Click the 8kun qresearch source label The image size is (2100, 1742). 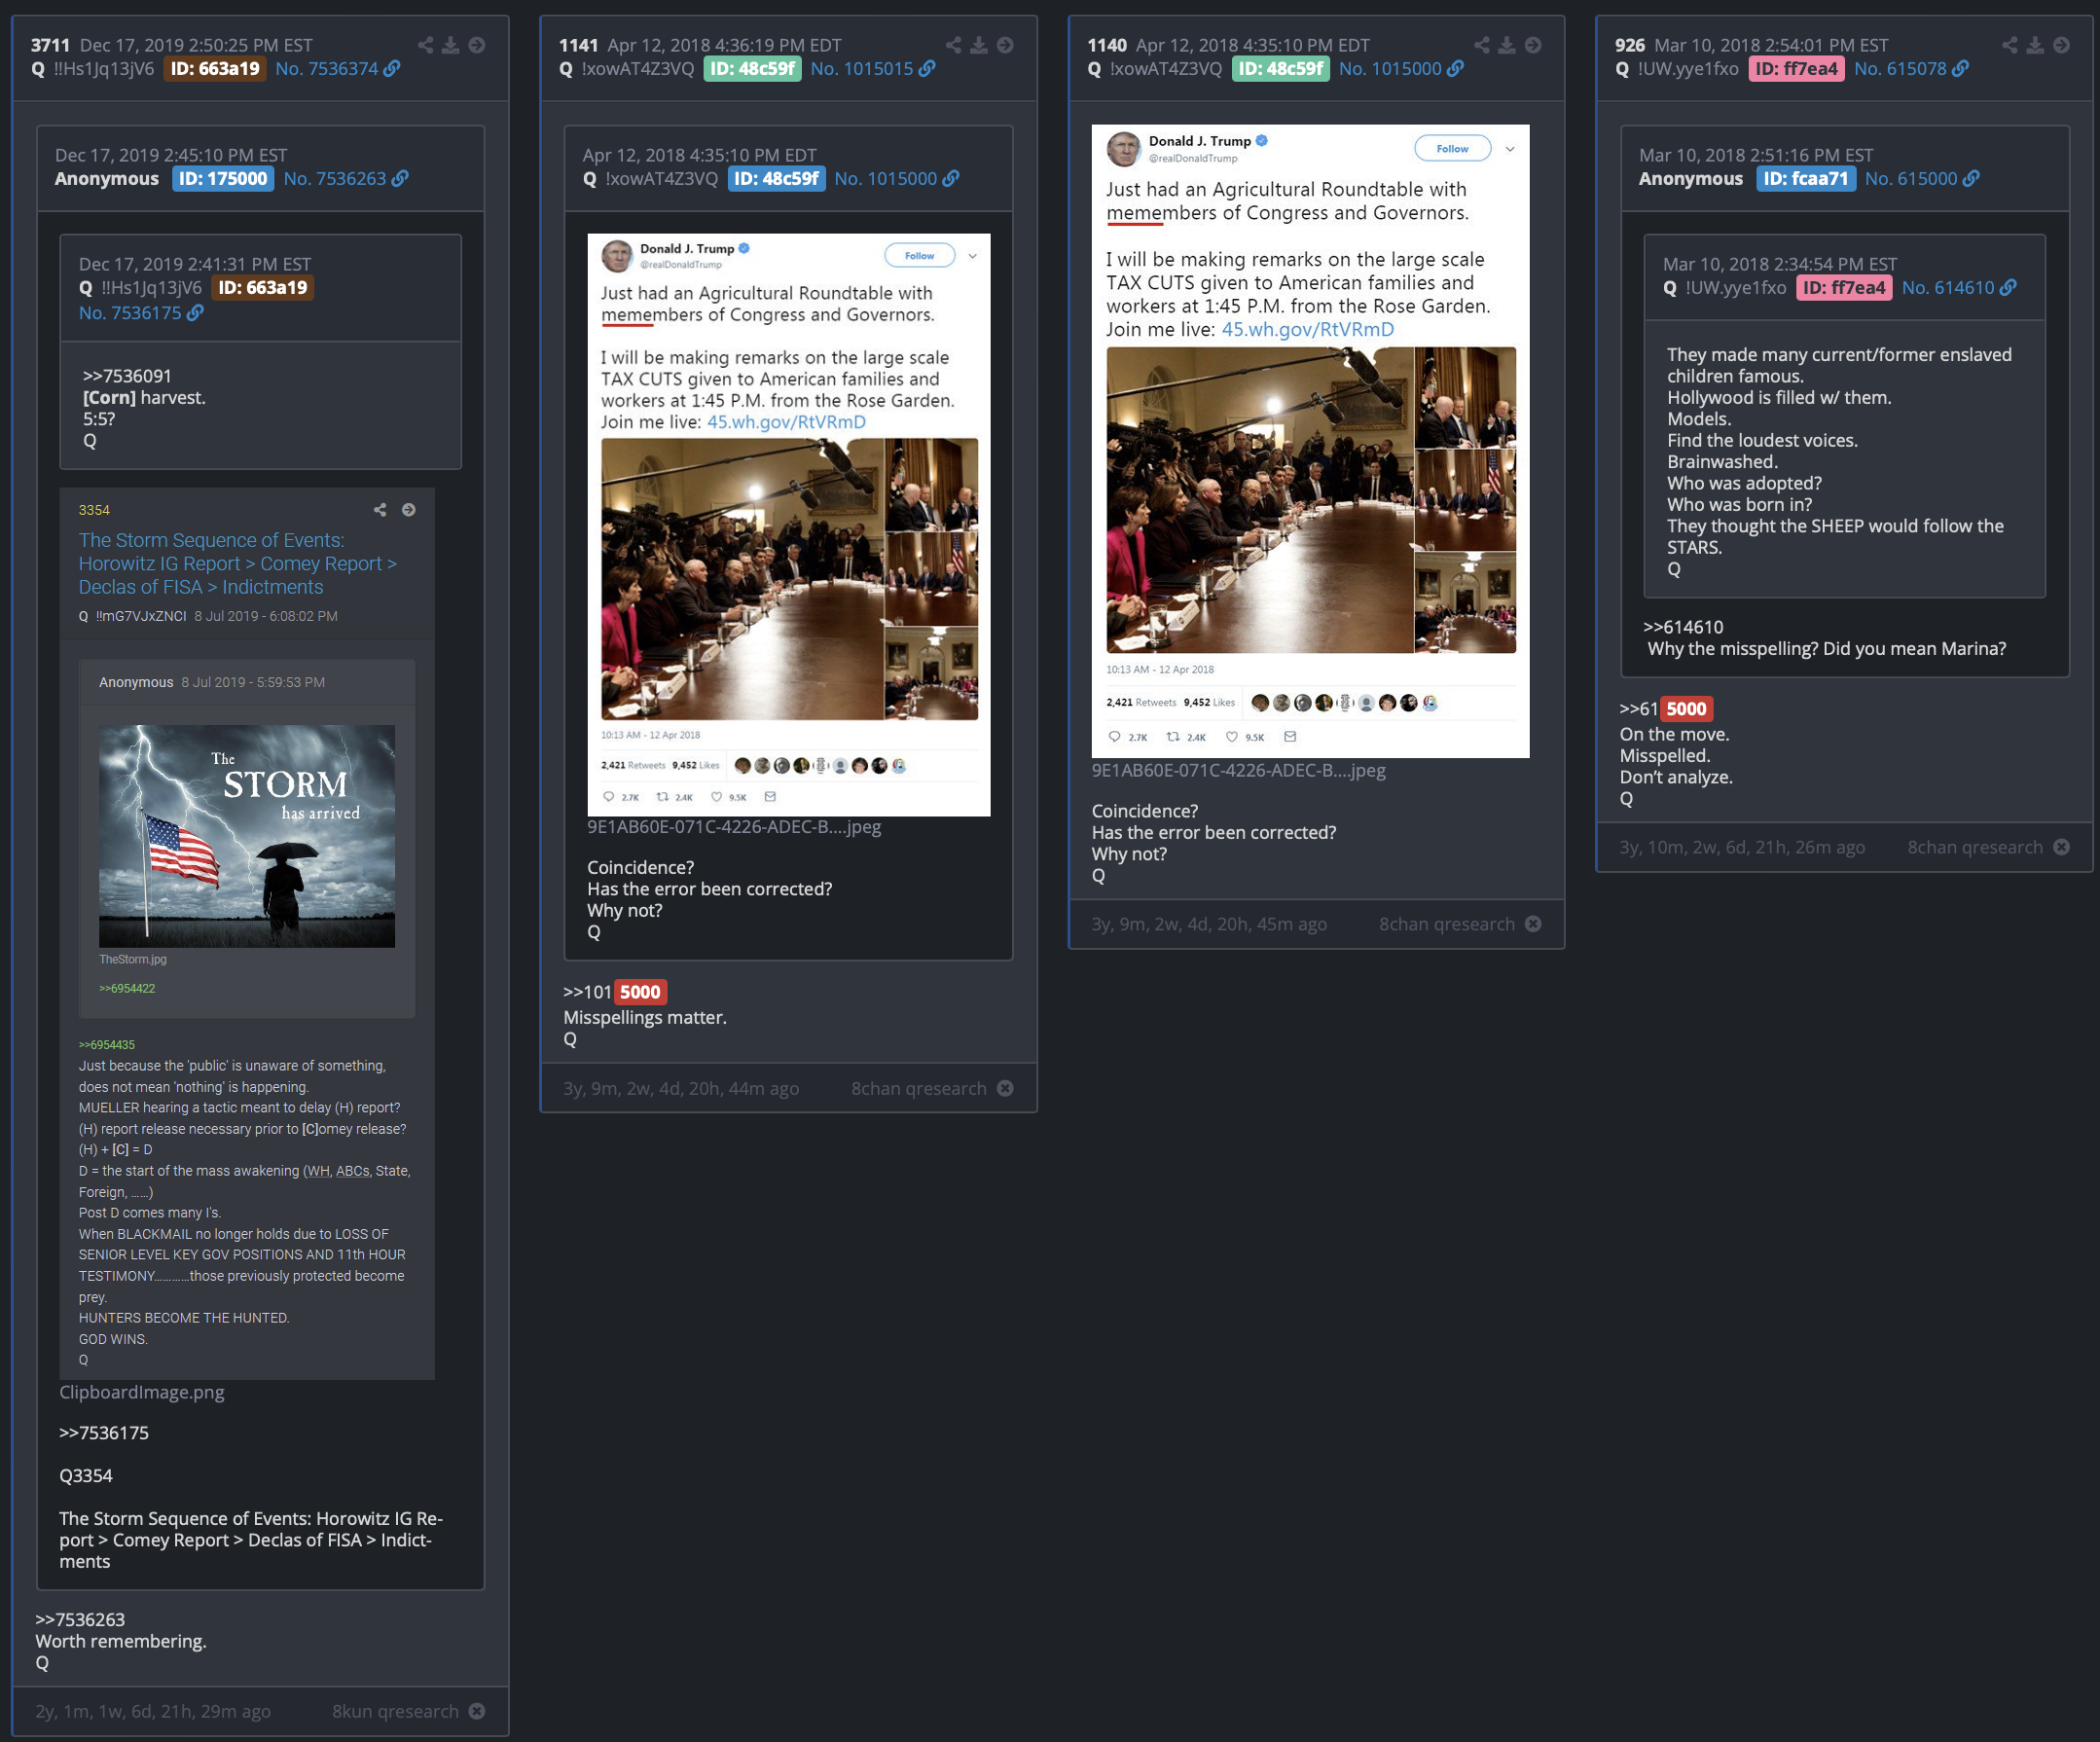pyautogui.click(x=395, y=1711)
